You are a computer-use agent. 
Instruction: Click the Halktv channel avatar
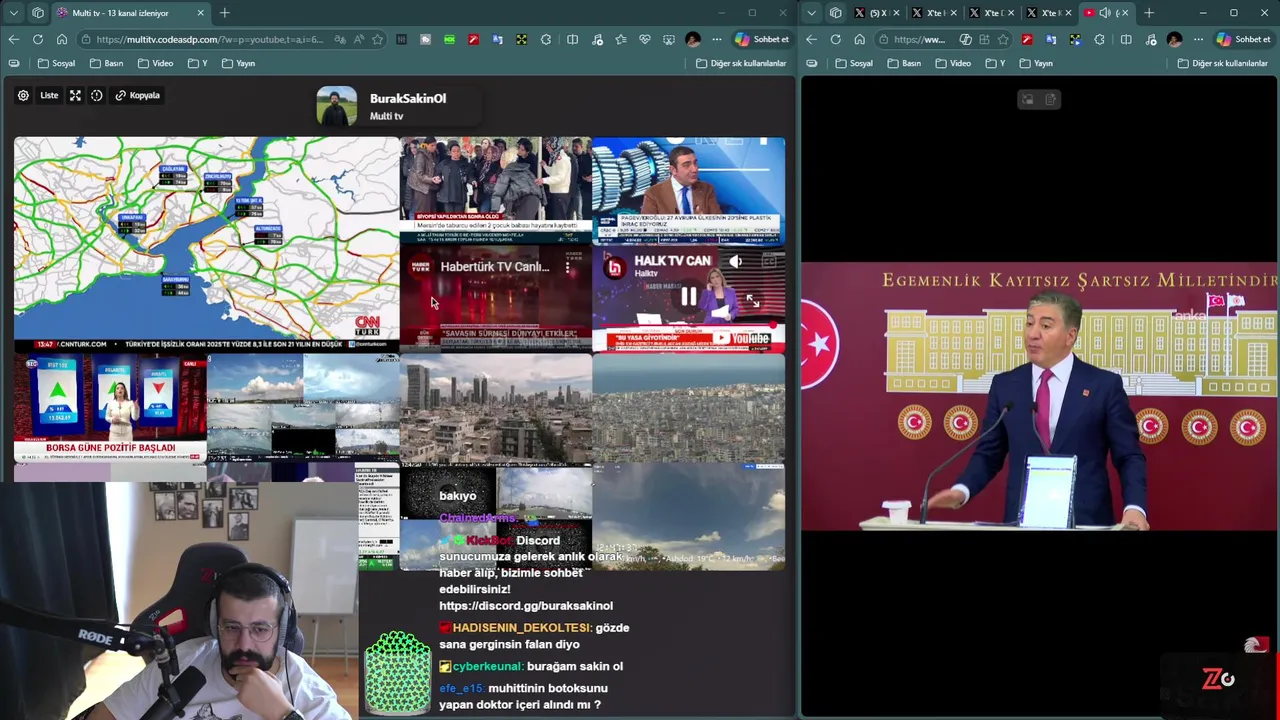coord(615,266)
